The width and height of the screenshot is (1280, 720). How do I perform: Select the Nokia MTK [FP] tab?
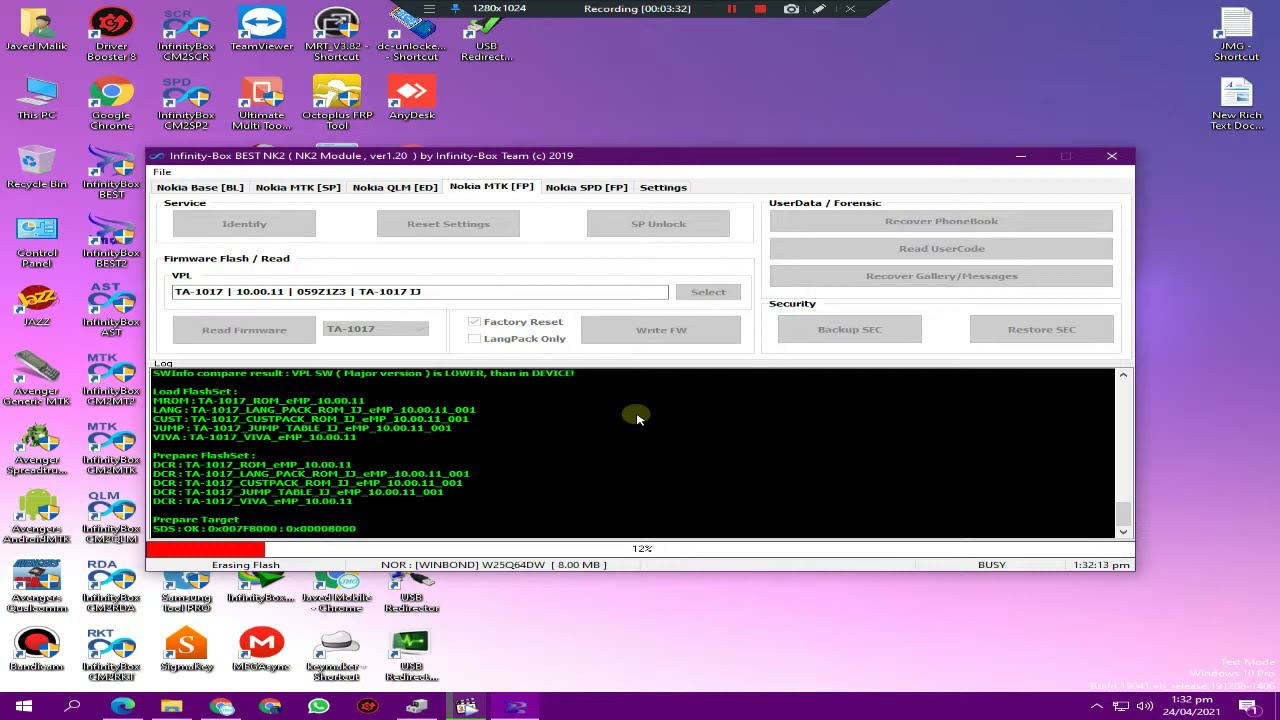[x=491, y=186]
